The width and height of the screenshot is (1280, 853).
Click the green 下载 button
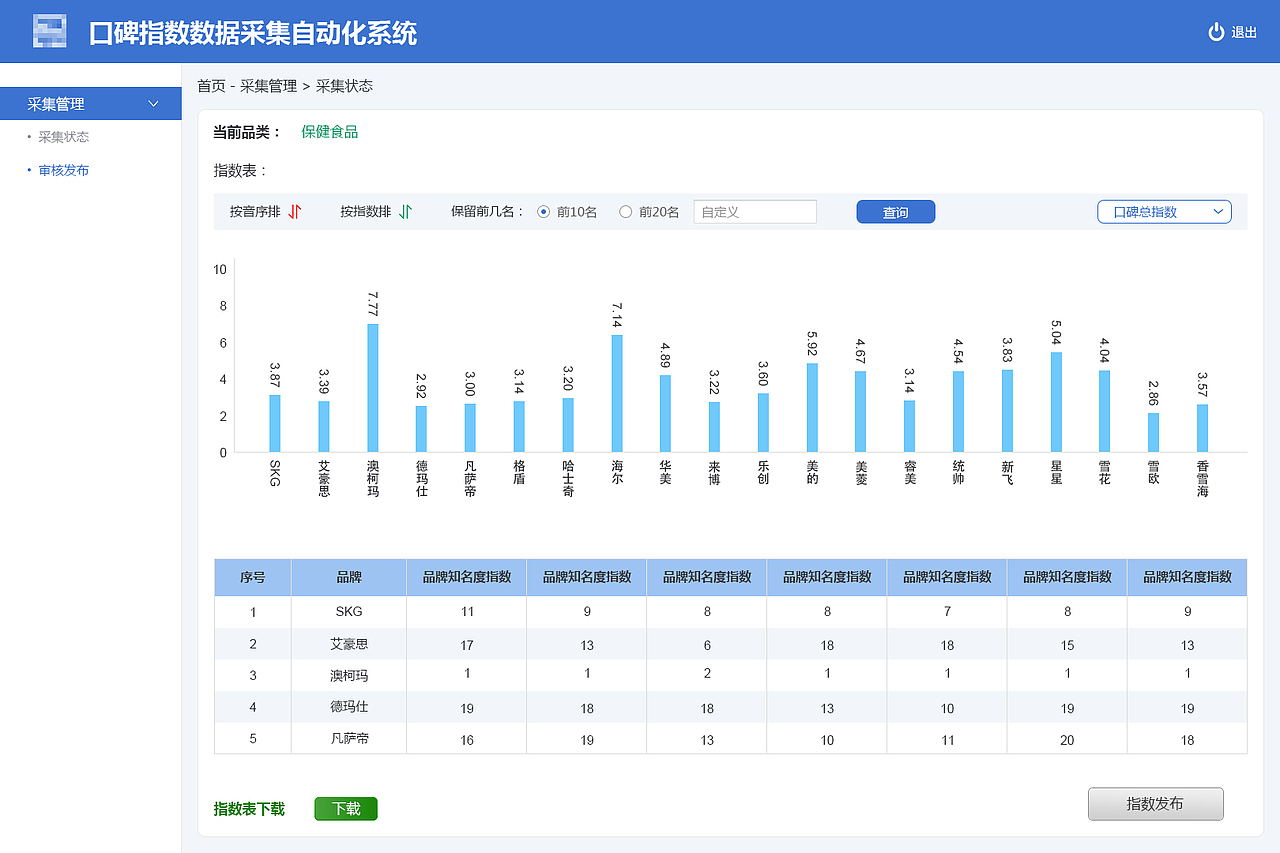pos(345,808)
